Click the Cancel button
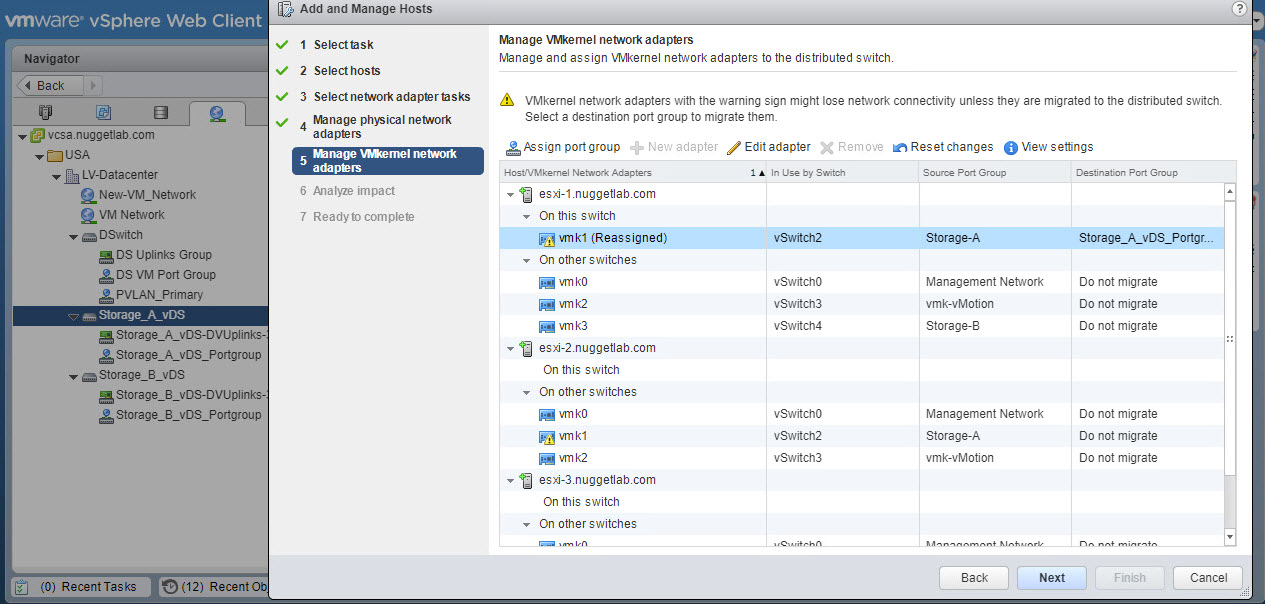The width and height of the screenshot is (1265, 604). (1208, 577)
